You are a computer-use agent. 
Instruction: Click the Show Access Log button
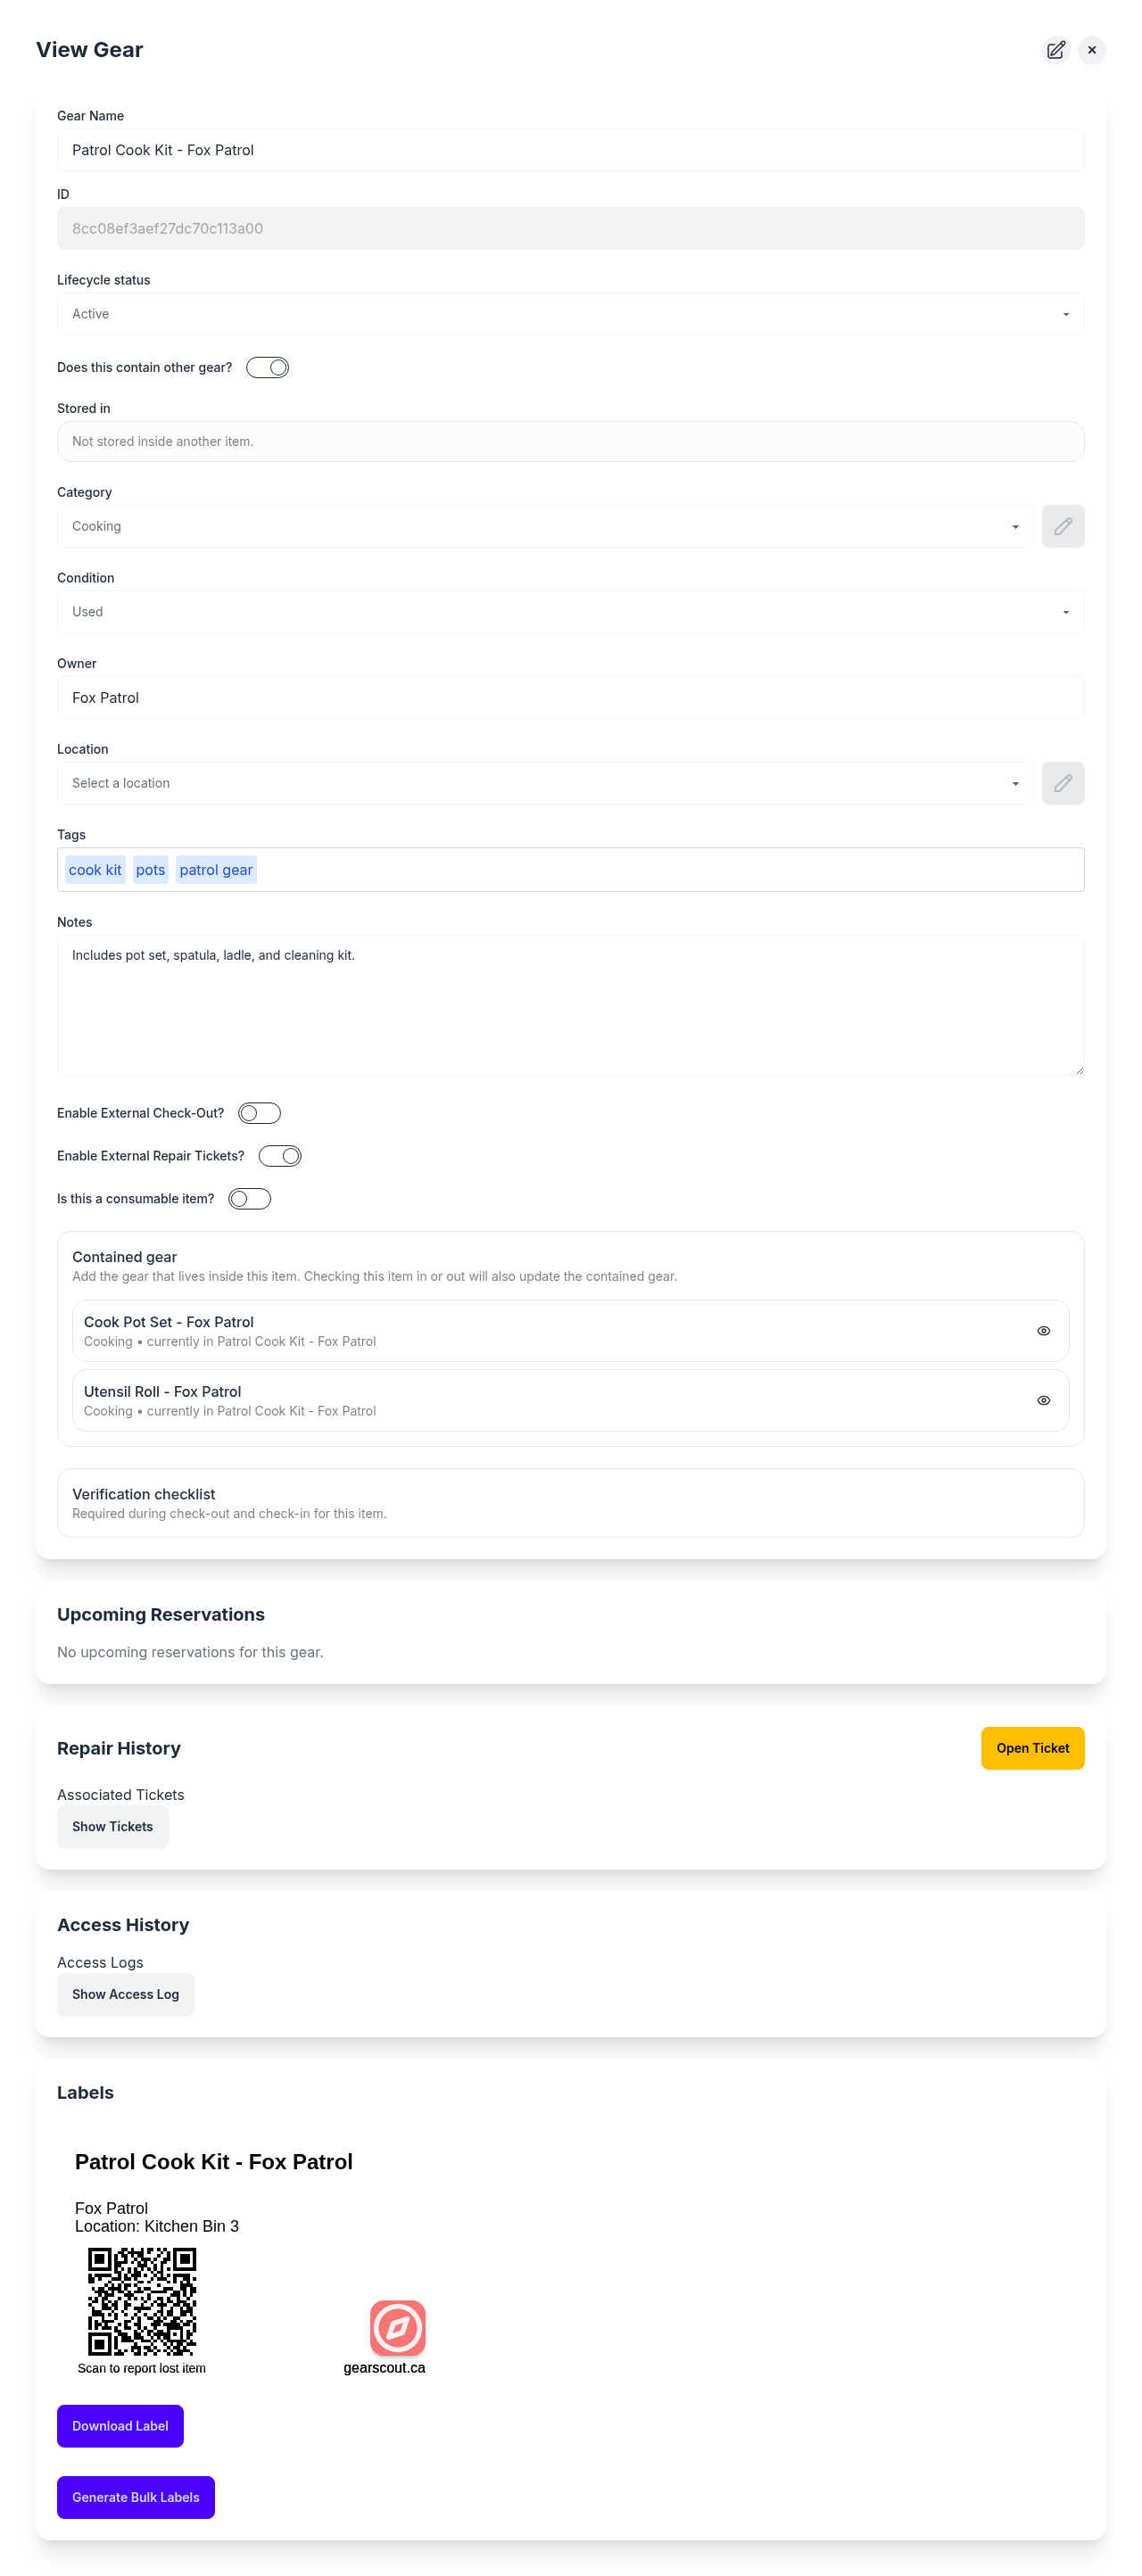[125, 1994]
